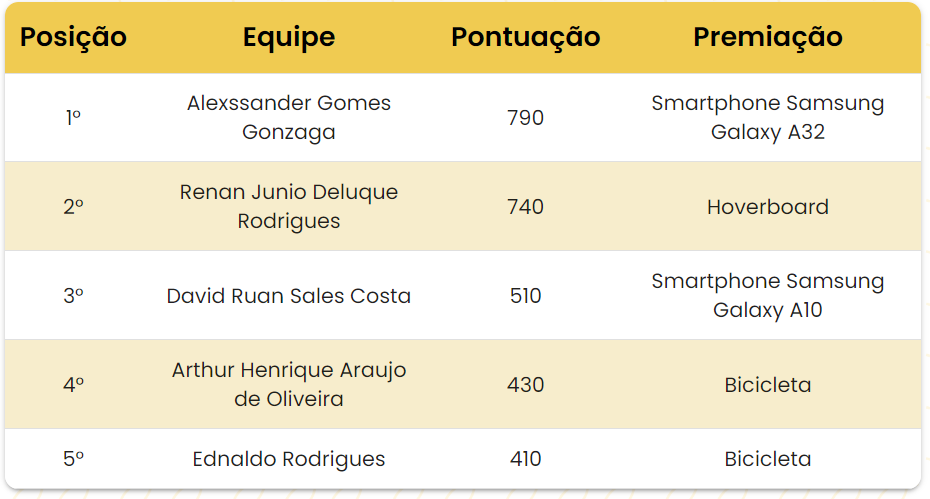Select the score 410
The width and height of the screenshot is (930, 499).
(x=525, y=459)
